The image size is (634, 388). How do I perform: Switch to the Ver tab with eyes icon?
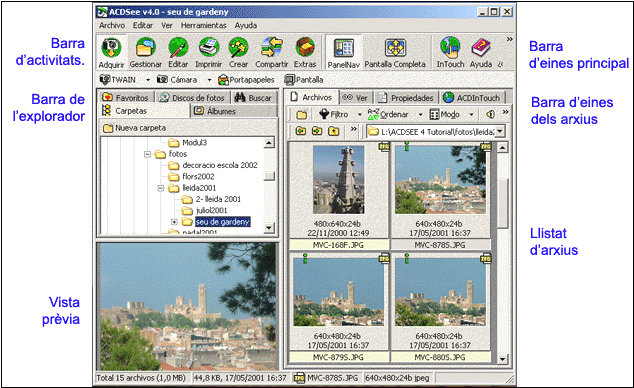click(x=355, y=98)
